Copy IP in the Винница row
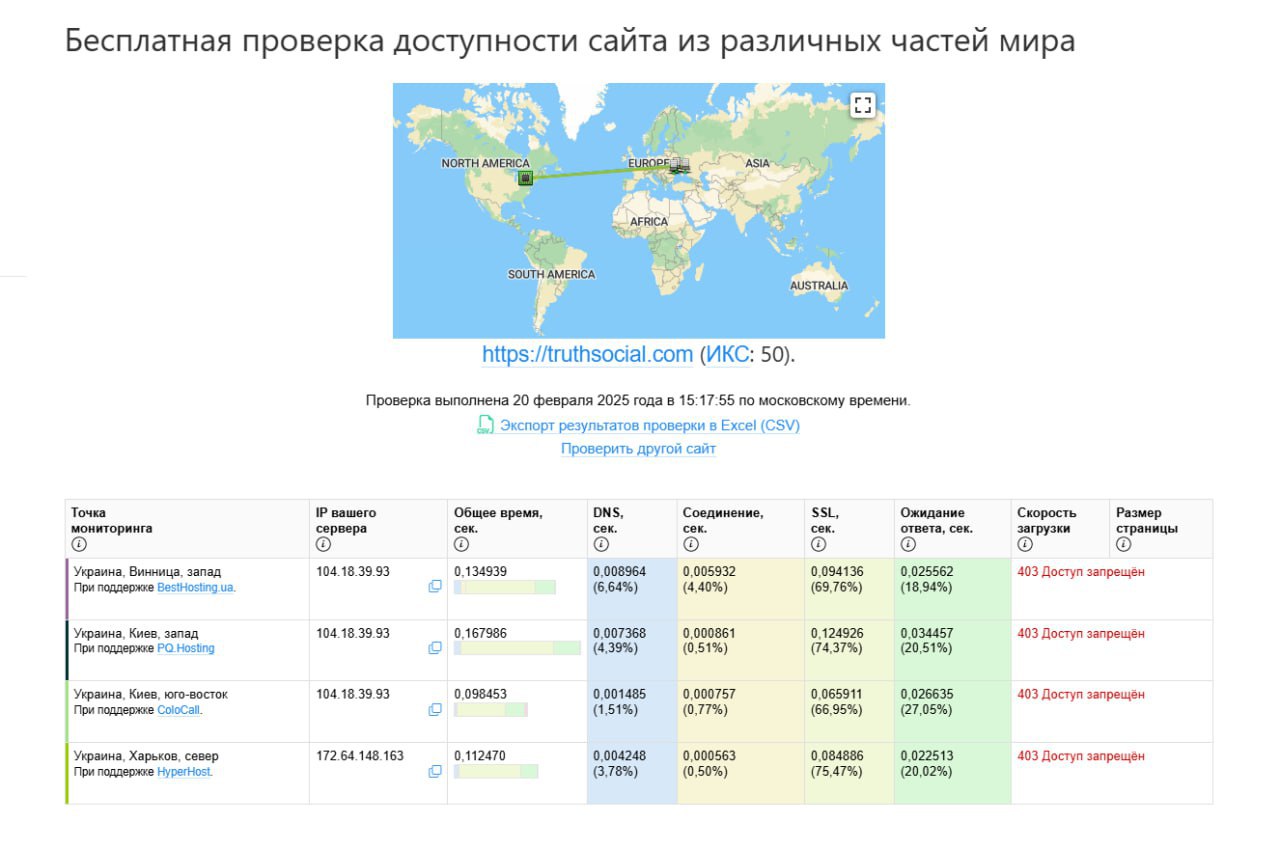 tap(435, 587)
